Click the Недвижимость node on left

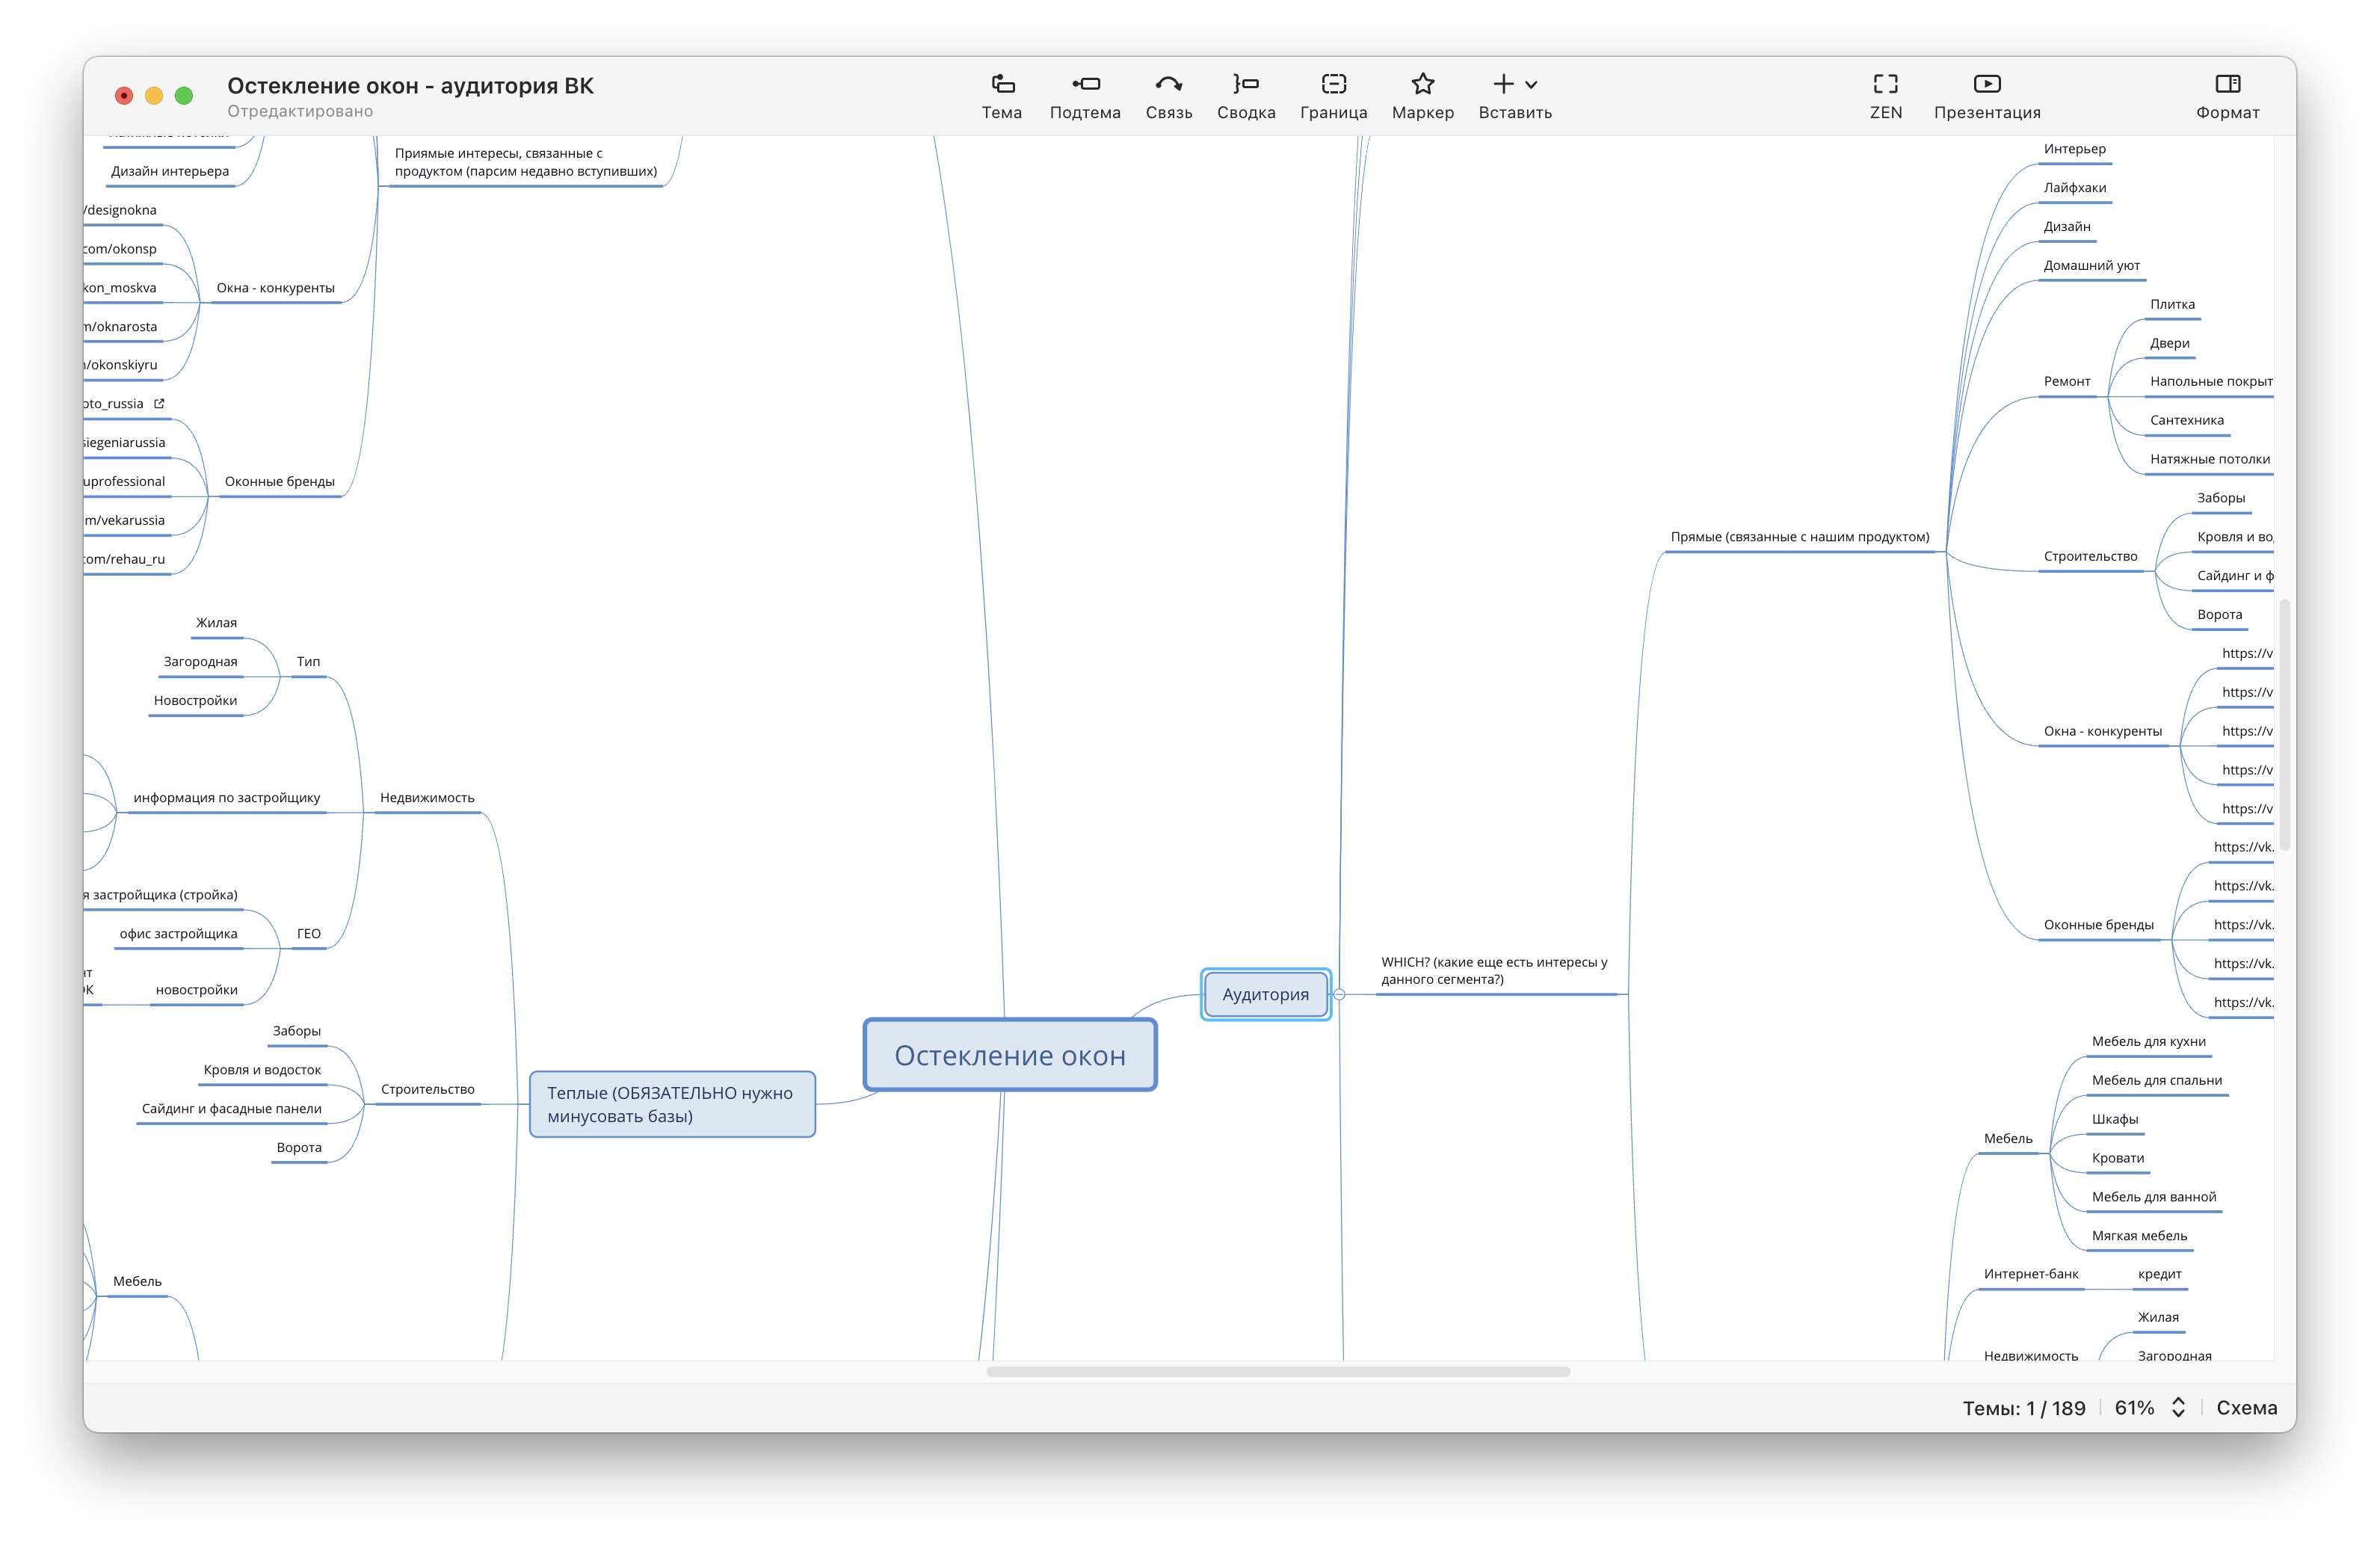pos(427,798)
